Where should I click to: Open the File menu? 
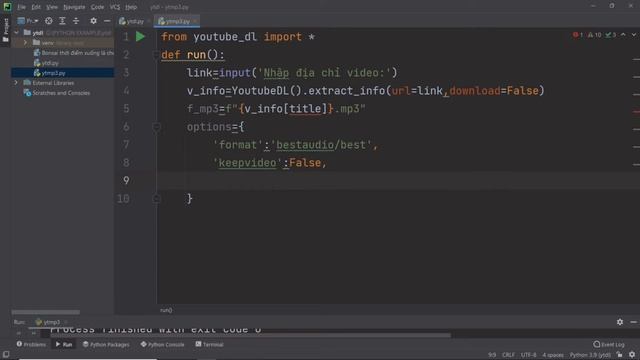(x=21, y=7)
